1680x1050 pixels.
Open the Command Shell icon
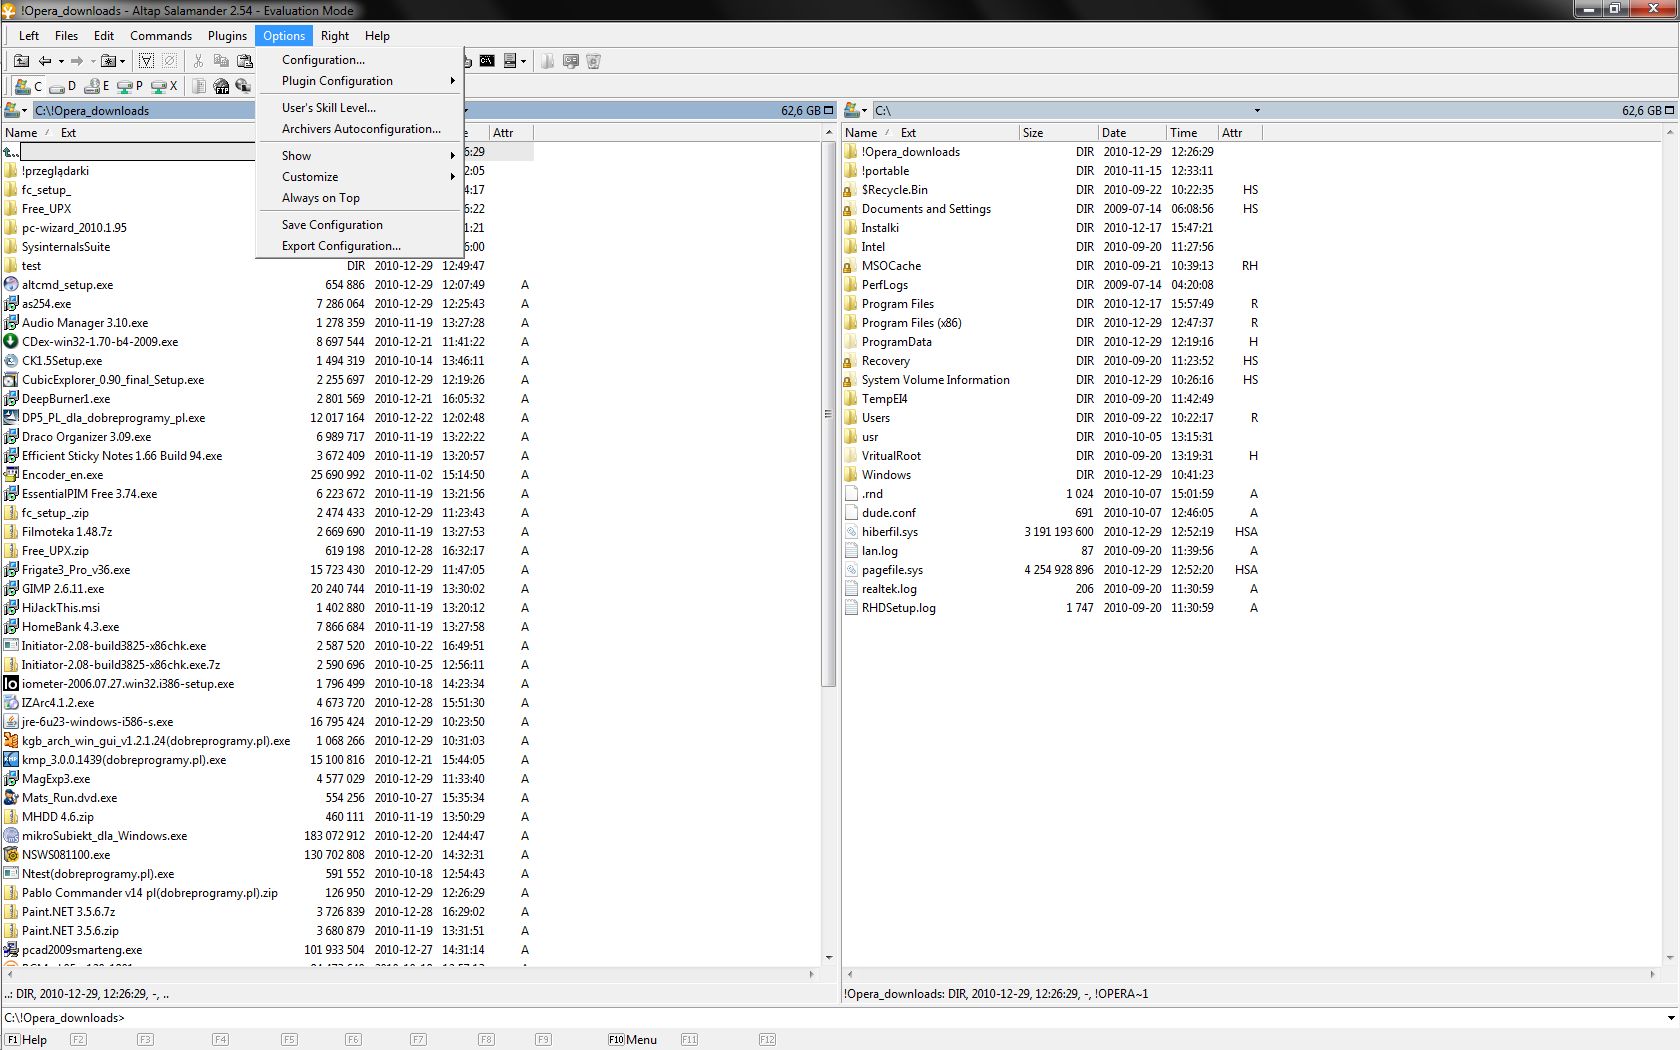486,61
